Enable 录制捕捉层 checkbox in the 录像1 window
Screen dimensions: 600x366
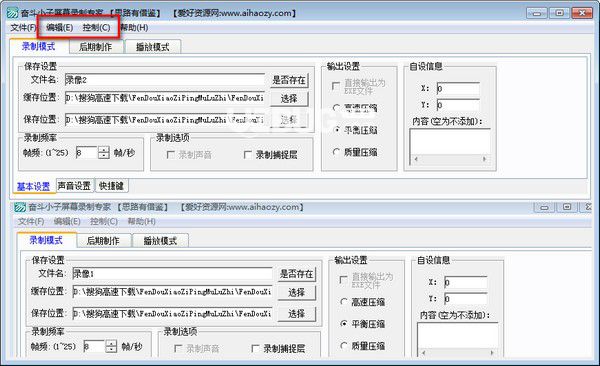click(255, 348)
